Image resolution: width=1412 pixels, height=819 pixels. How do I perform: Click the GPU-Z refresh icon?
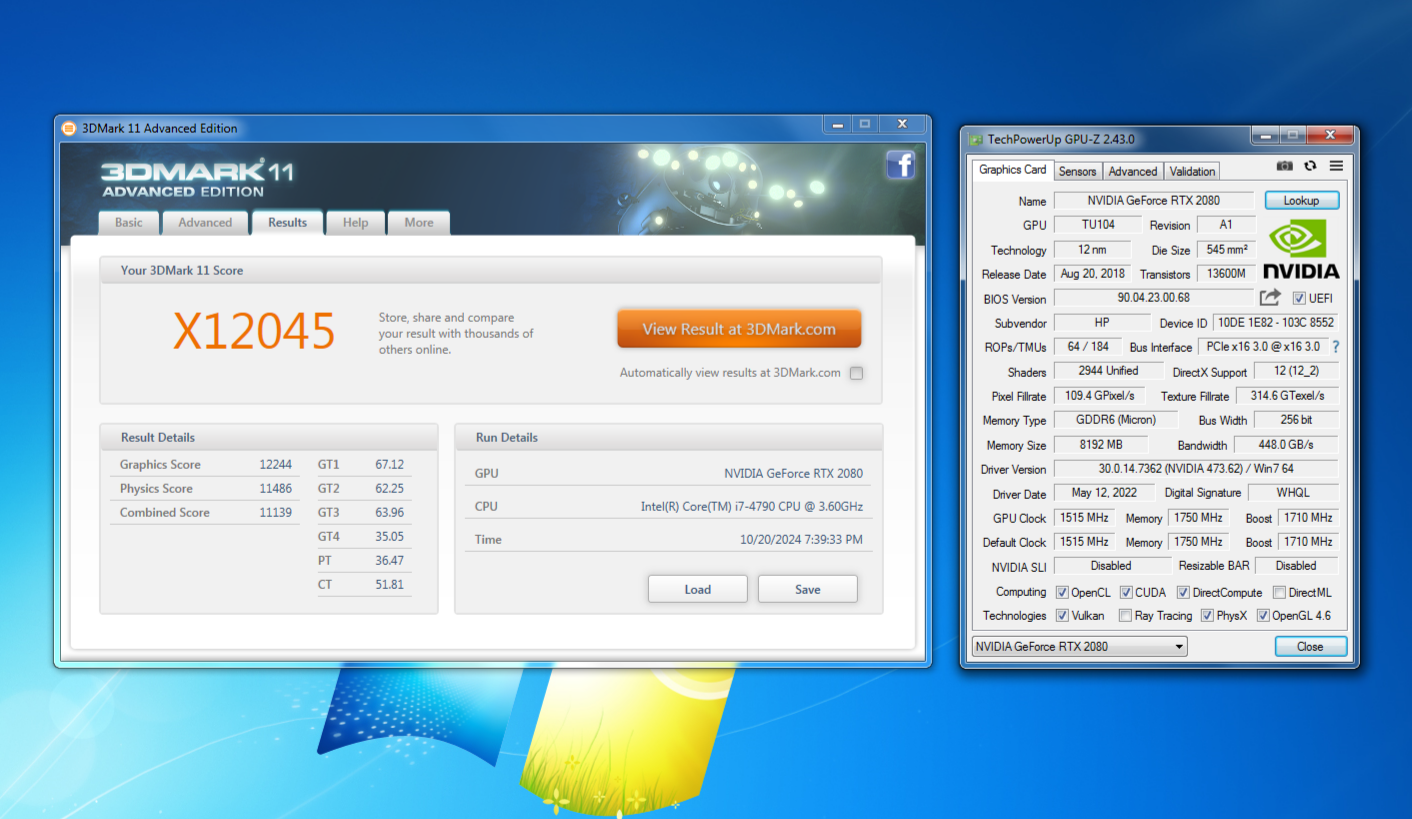tap(1310, 166)
